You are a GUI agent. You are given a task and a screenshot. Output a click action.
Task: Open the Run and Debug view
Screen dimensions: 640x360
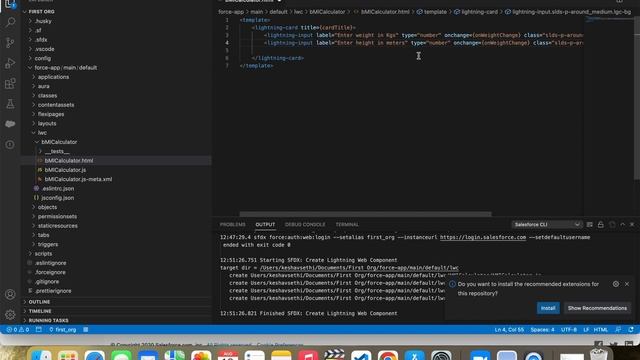pos(10,63)
